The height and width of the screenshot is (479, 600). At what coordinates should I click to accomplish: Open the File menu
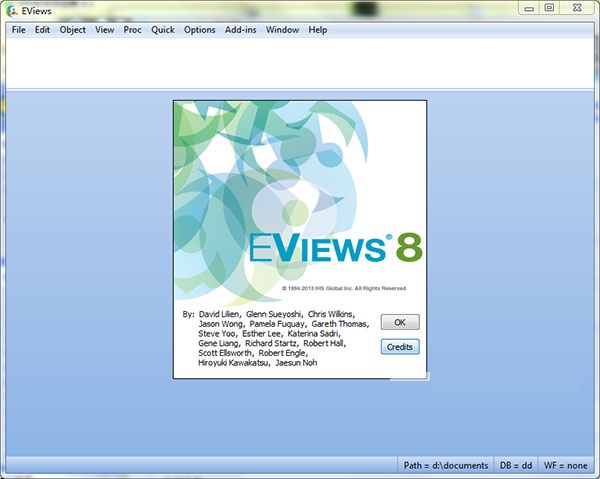[18, 30]
